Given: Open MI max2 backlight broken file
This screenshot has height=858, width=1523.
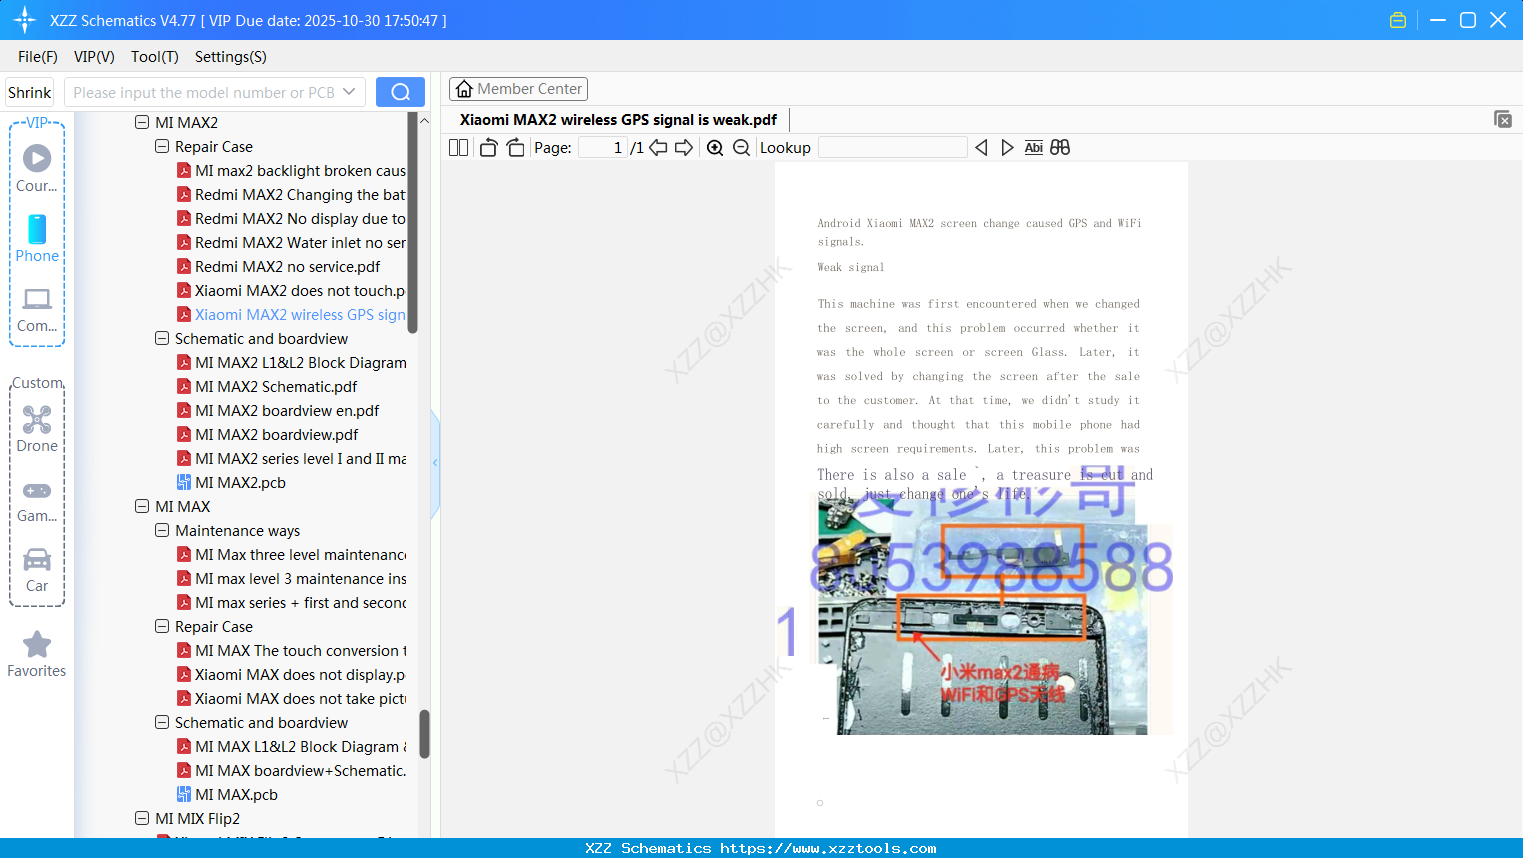Looking at the screenshot, I should tap(291, 171).
